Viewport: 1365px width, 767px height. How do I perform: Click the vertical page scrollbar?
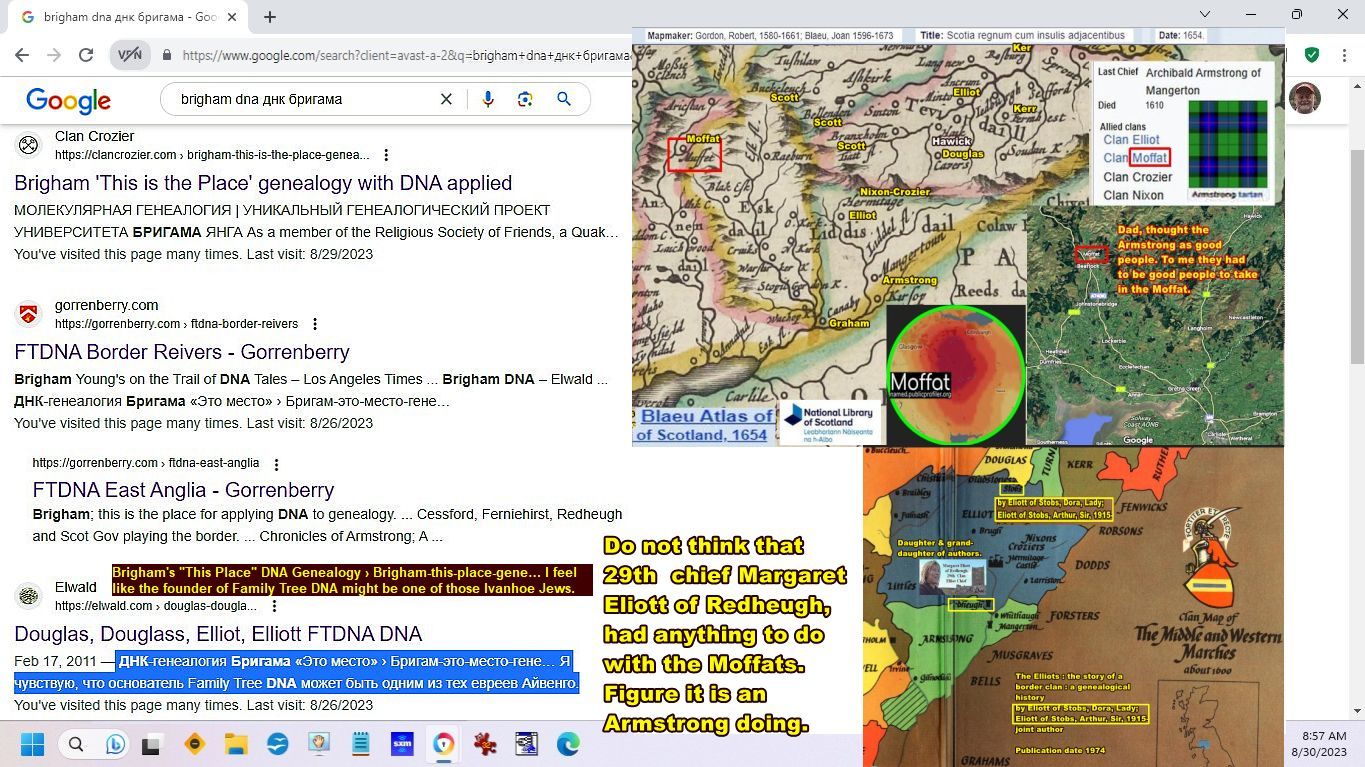click(1356, 255)
